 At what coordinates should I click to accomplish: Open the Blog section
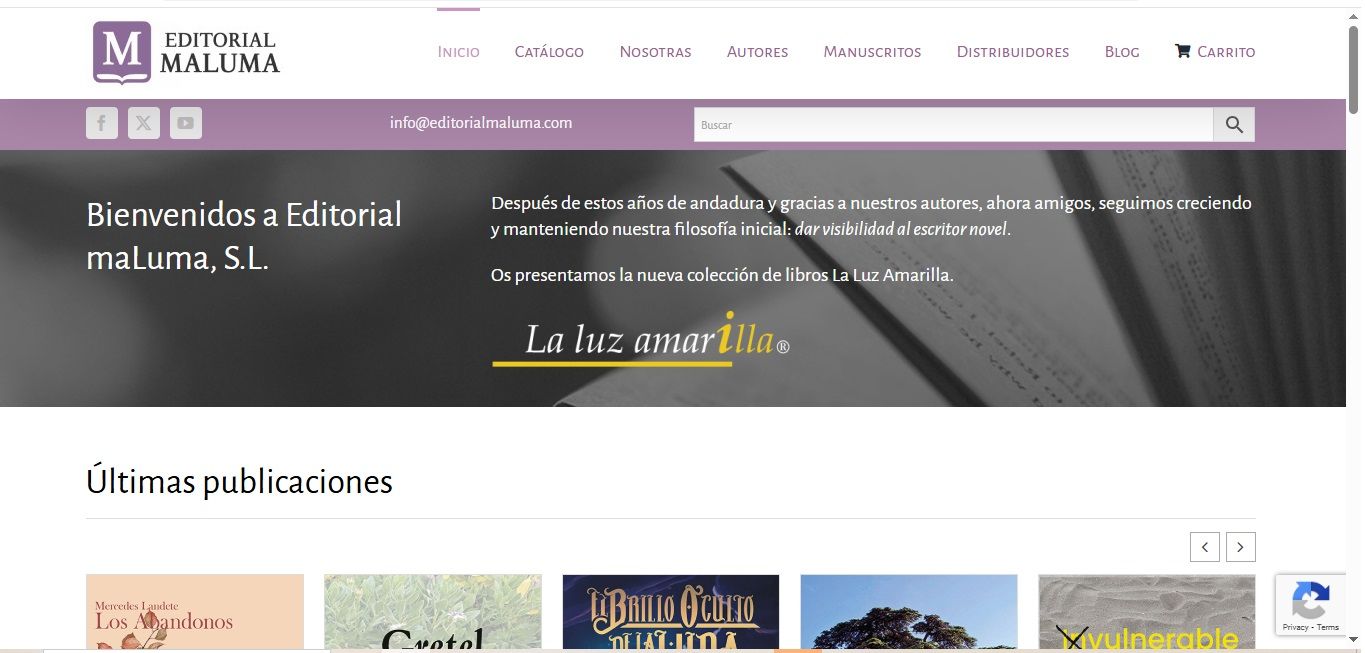pyautogui.click(x=1121, y=51)
